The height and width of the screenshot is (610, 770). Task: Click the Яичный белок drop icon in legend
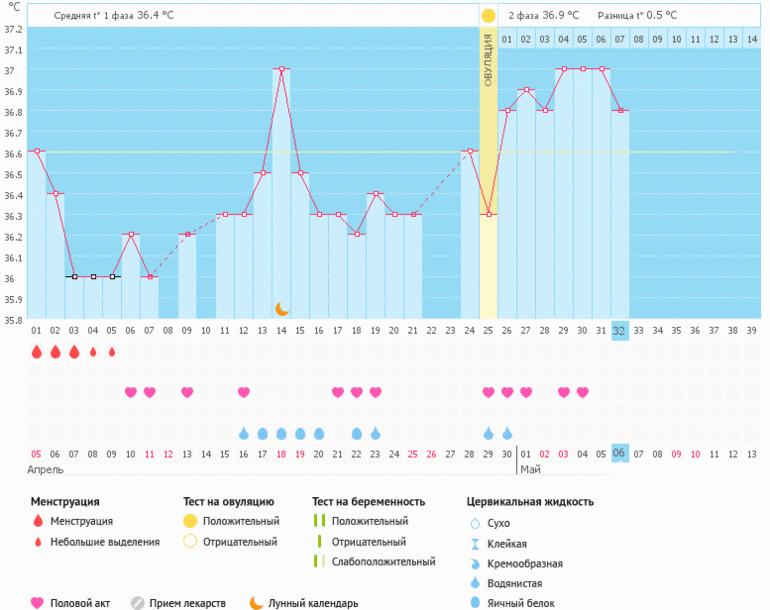[x=477, y=603]
